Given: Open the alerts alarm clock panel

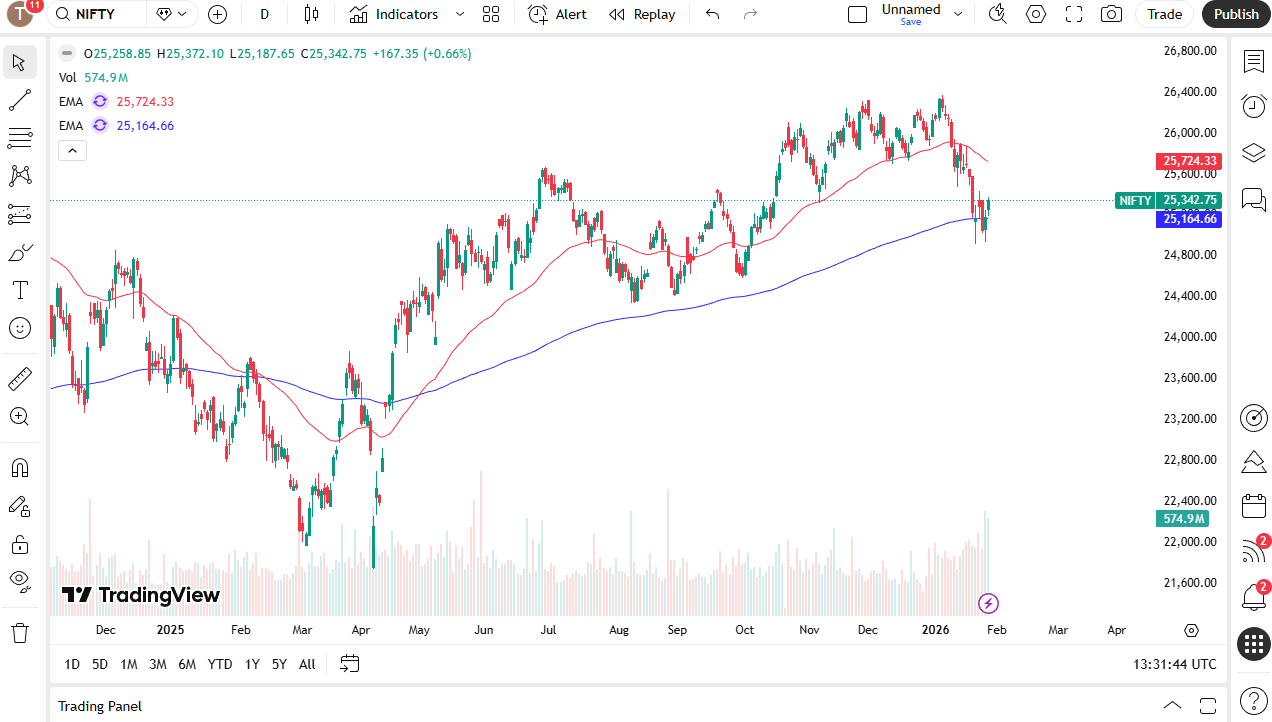Looking at the screenshot, I should click(x=1253, y=106).
